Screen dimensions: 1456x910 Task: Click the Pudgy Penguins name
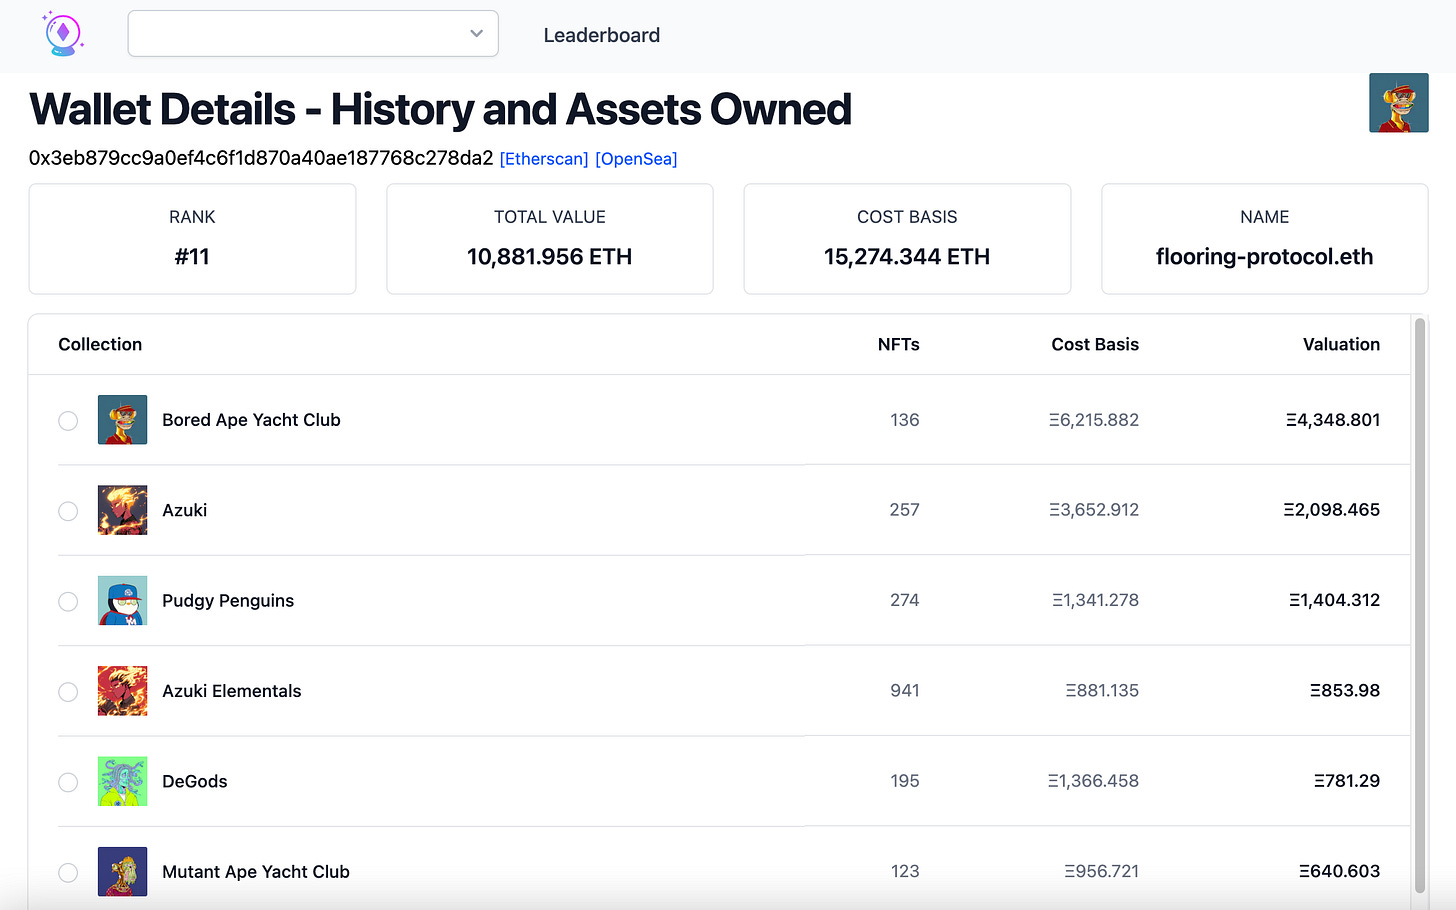pos(228,600)
